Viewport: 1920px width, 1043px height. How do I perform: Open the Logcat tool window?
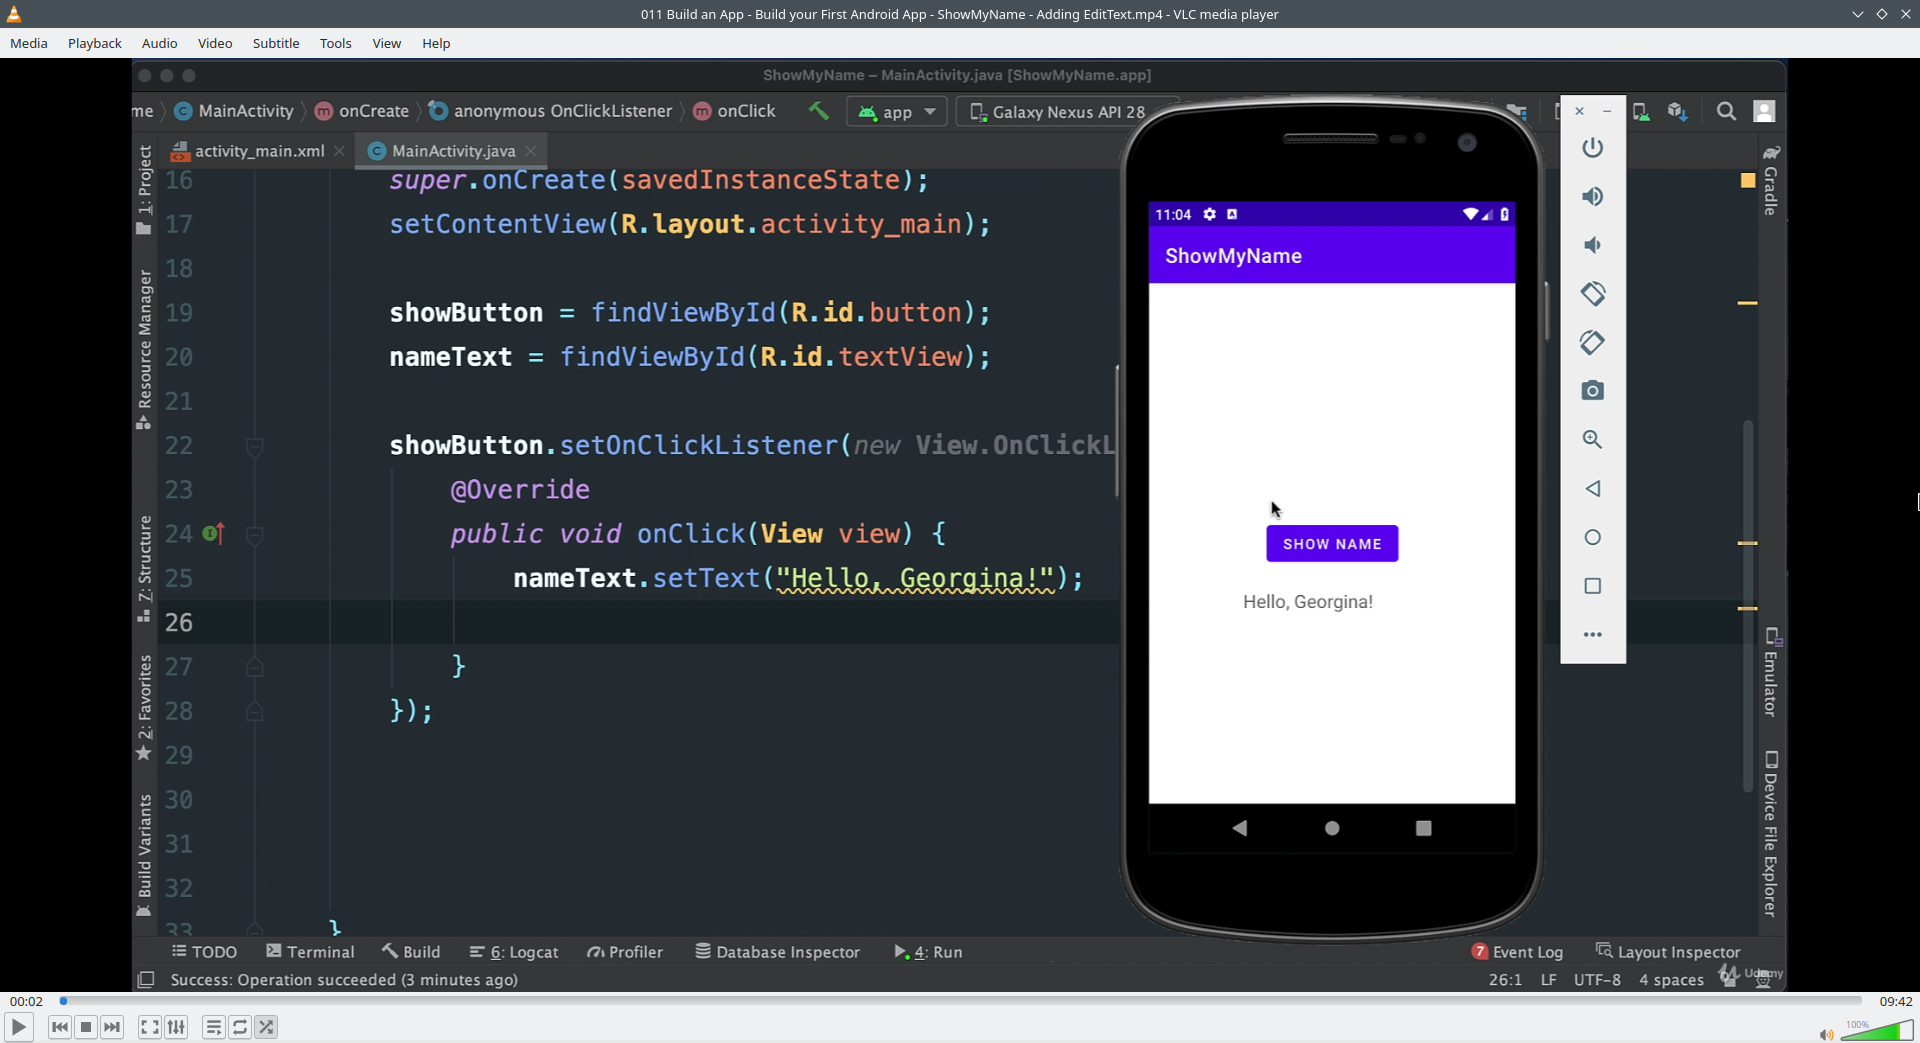[514, 952]
